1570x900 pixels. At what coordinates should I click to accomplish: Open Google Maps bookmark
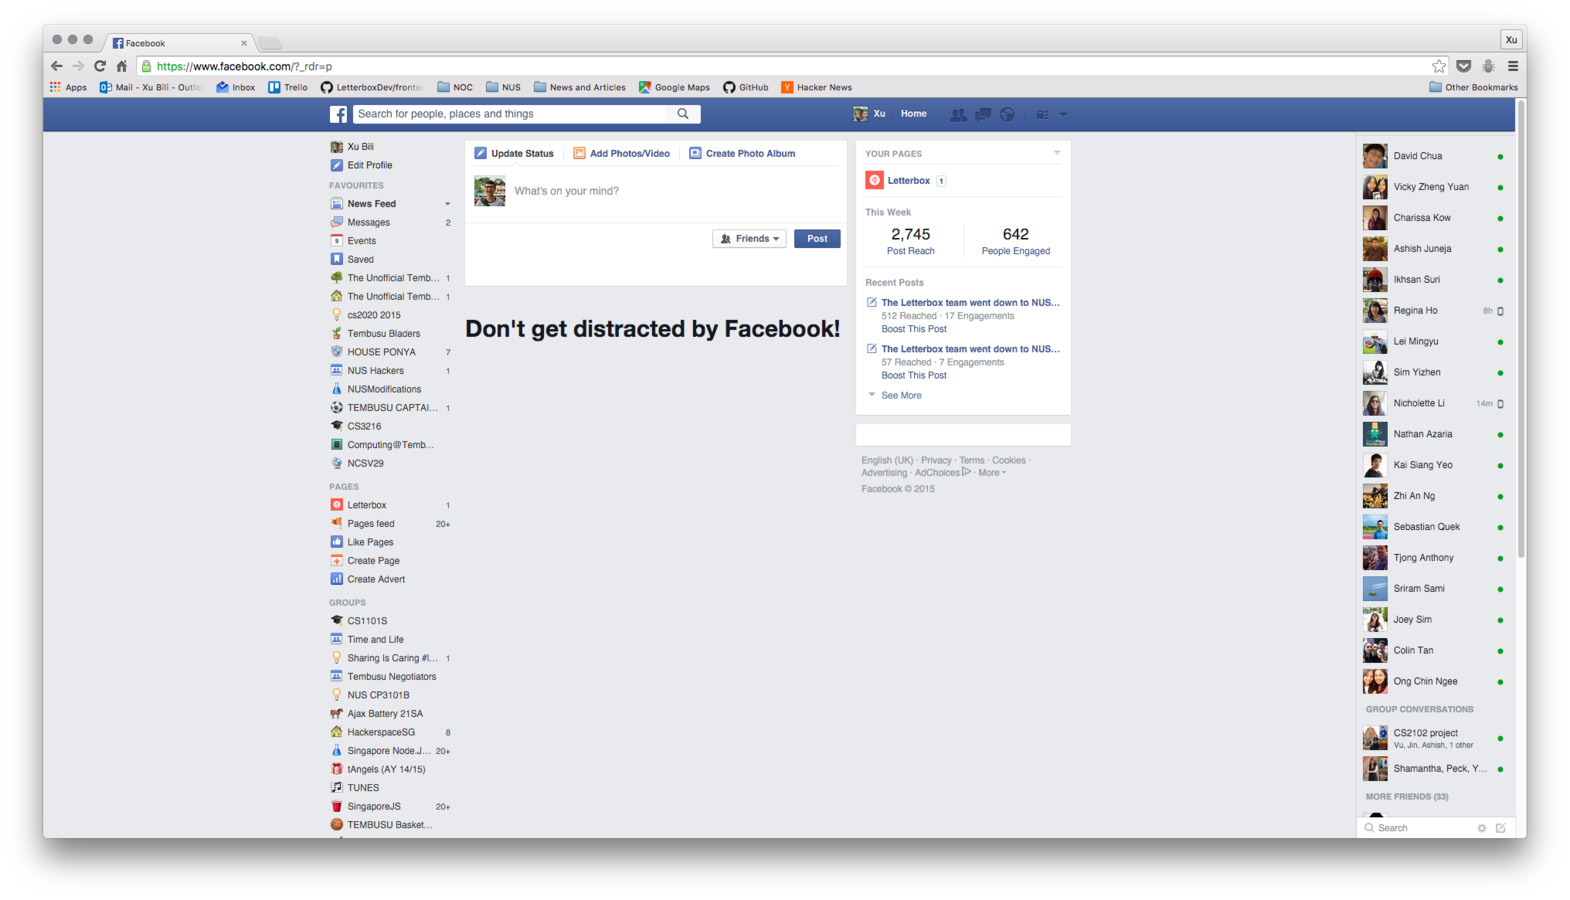(x=674, y=87)
